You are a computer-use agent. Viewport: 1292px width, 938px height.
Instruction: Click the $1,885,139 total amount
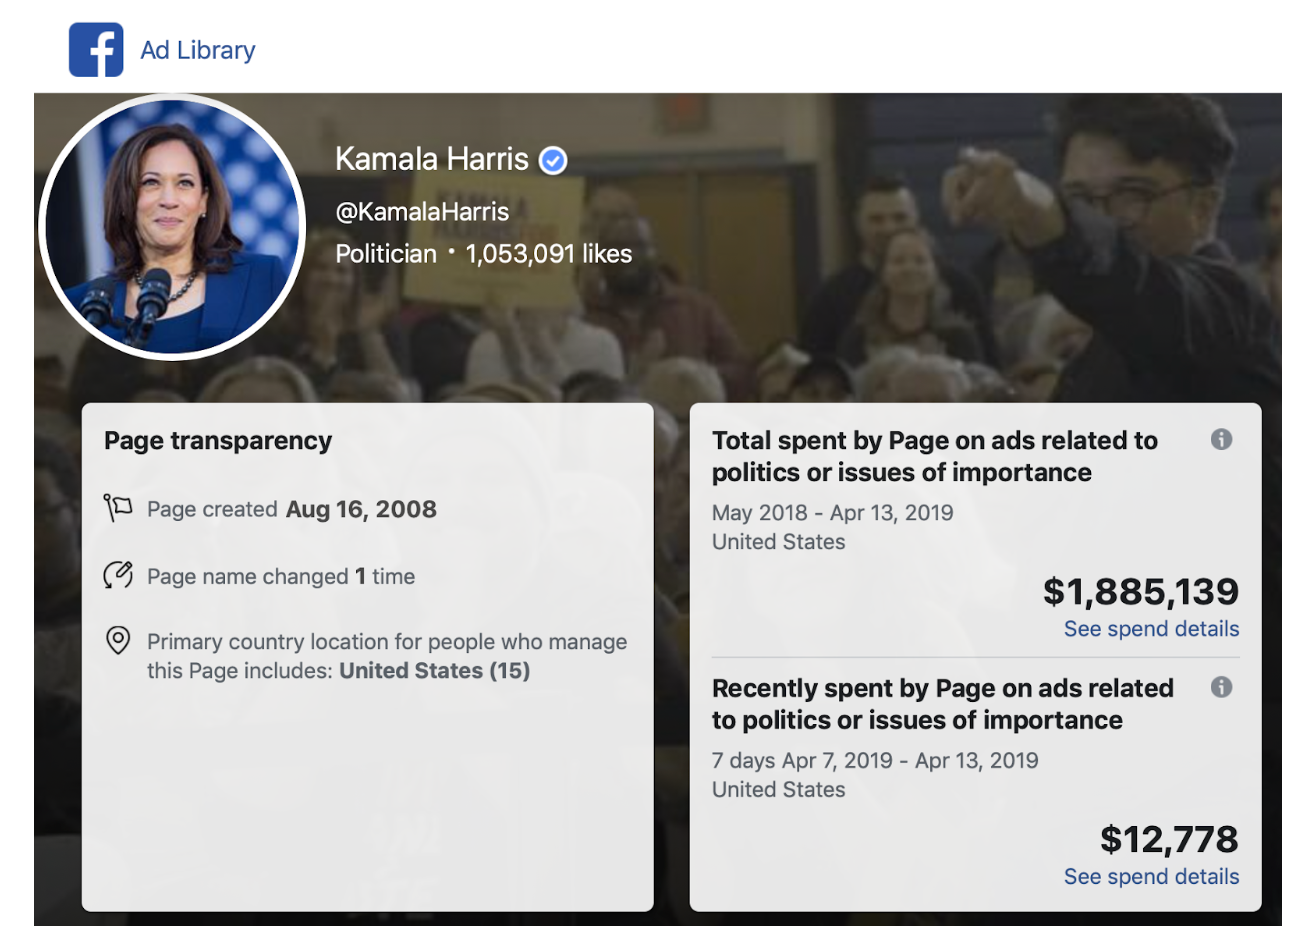pos(1141,592)
